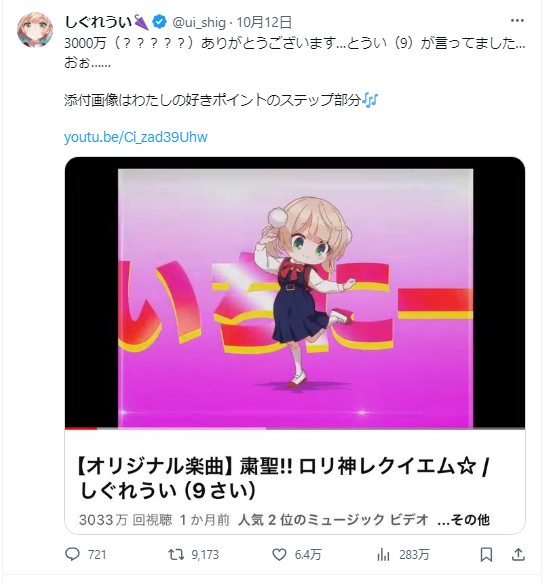Click the 283万 view count
The image size is (557, 583).
(414, 555)
